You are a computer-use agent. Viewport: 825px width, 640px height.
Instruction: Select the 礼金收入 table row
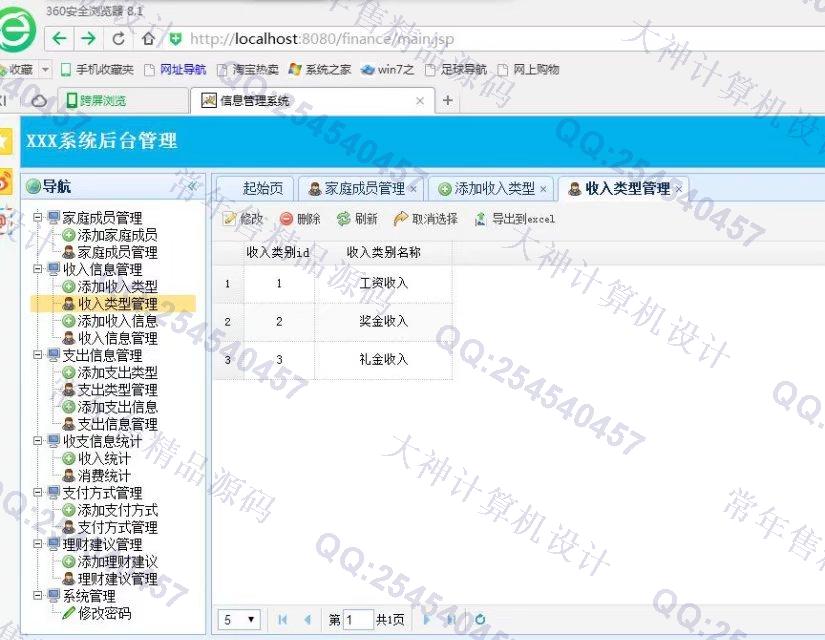pos(333,360)
